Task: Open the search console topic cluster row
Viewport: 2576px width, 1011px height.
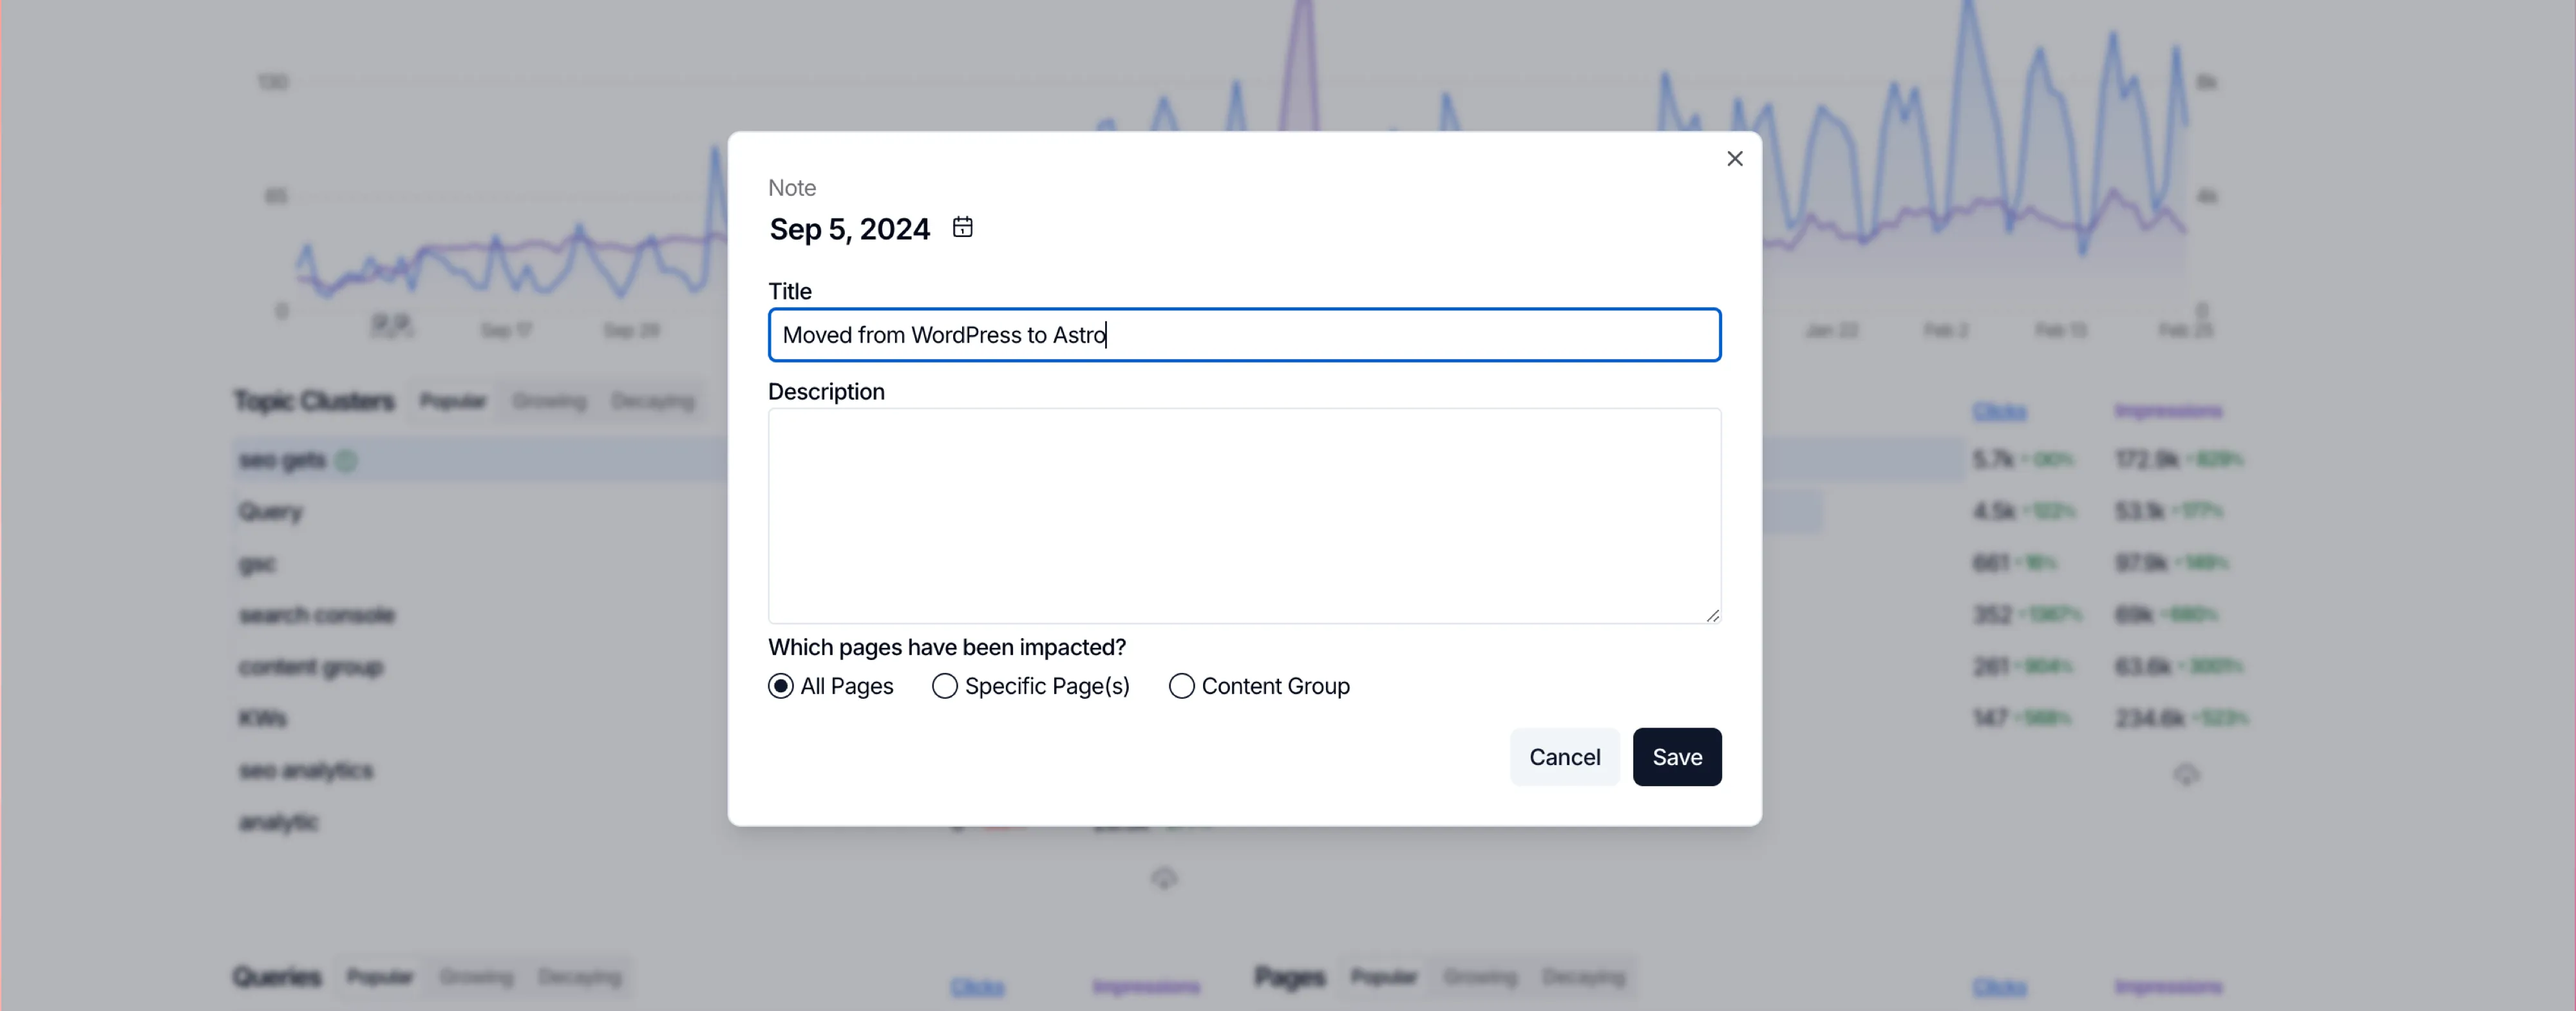Action: (317, 615)
